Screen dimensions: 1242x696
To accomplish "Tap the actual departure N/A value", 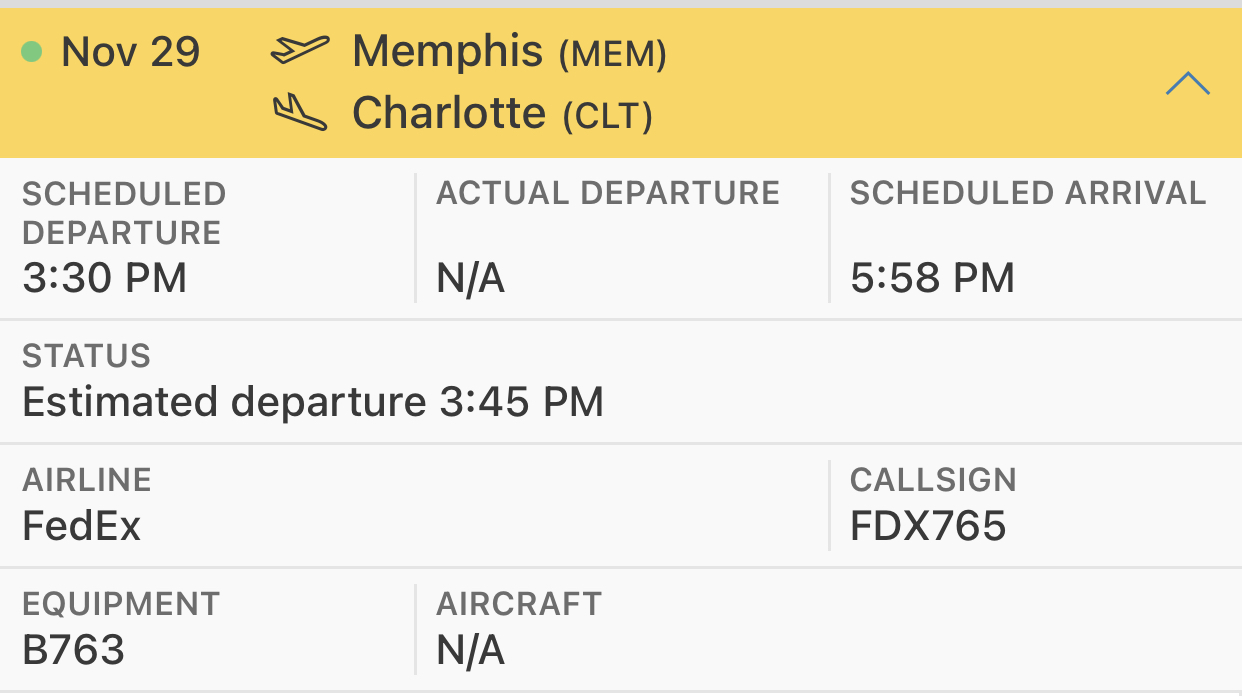I will 470,278.
